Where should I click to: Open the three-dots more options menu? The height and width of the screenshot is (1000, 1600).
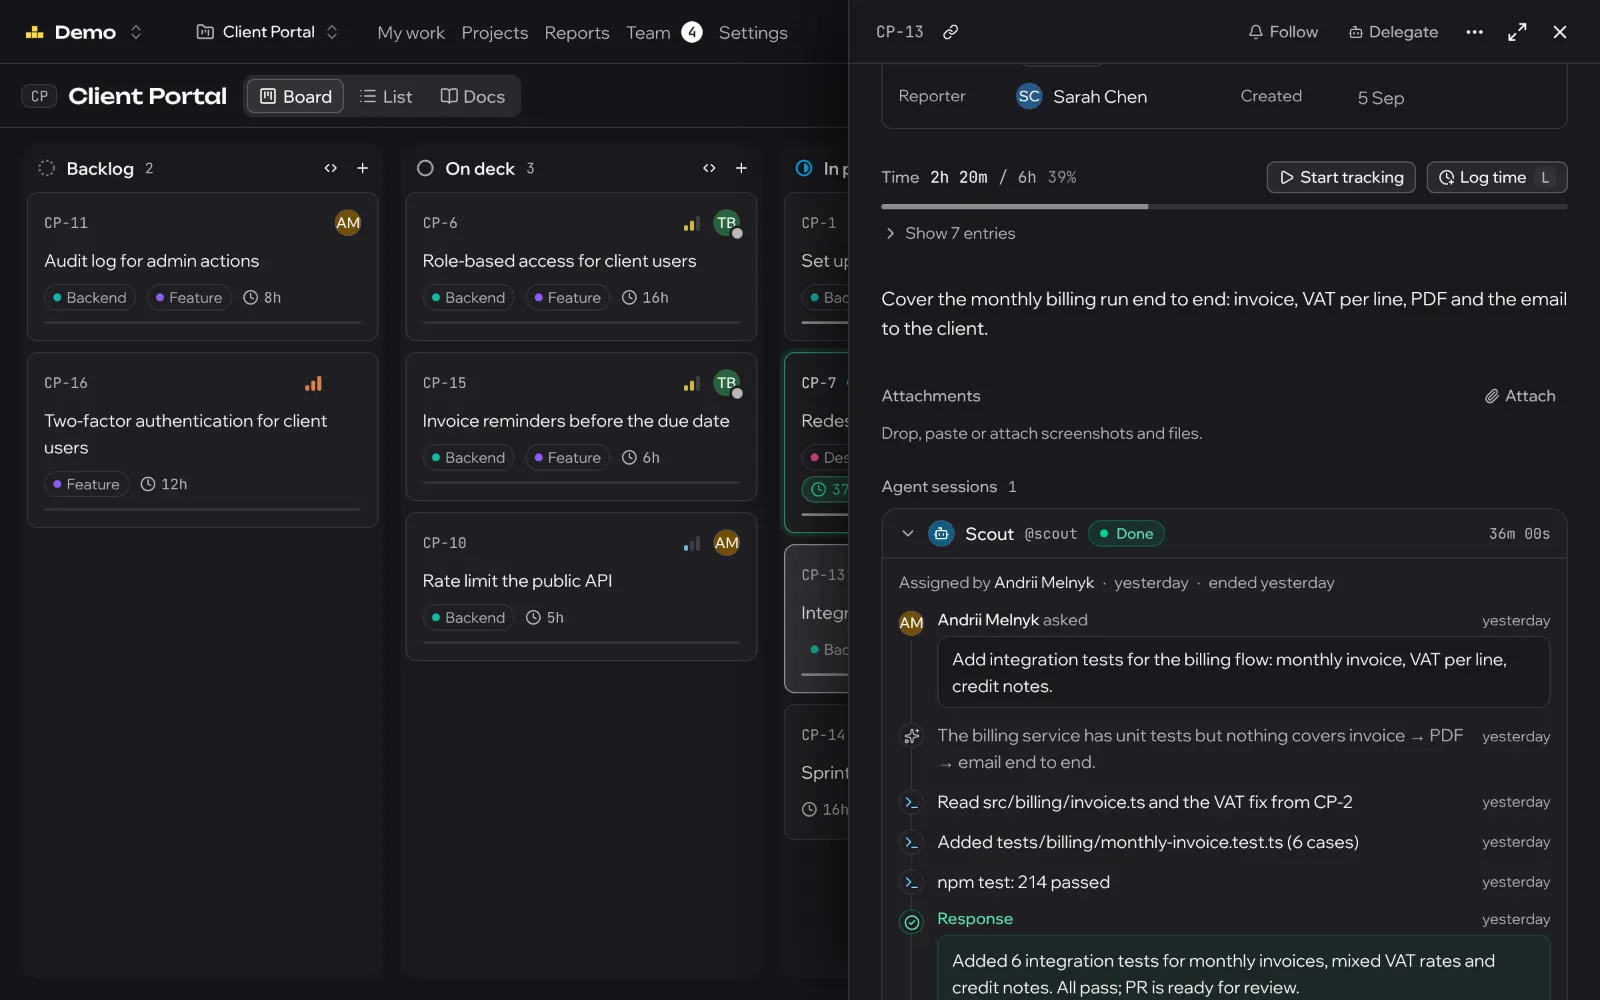coord(1474,32)
